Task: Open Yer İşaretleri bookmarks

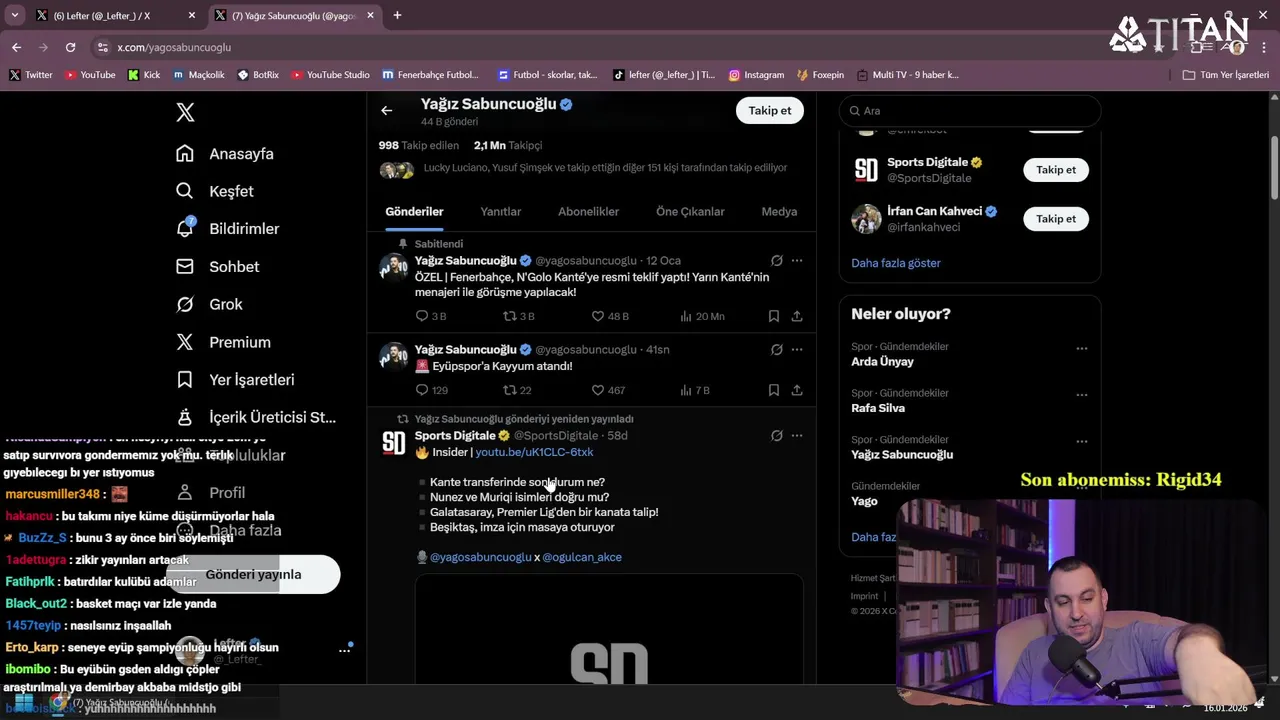Action: coord(235,380)
